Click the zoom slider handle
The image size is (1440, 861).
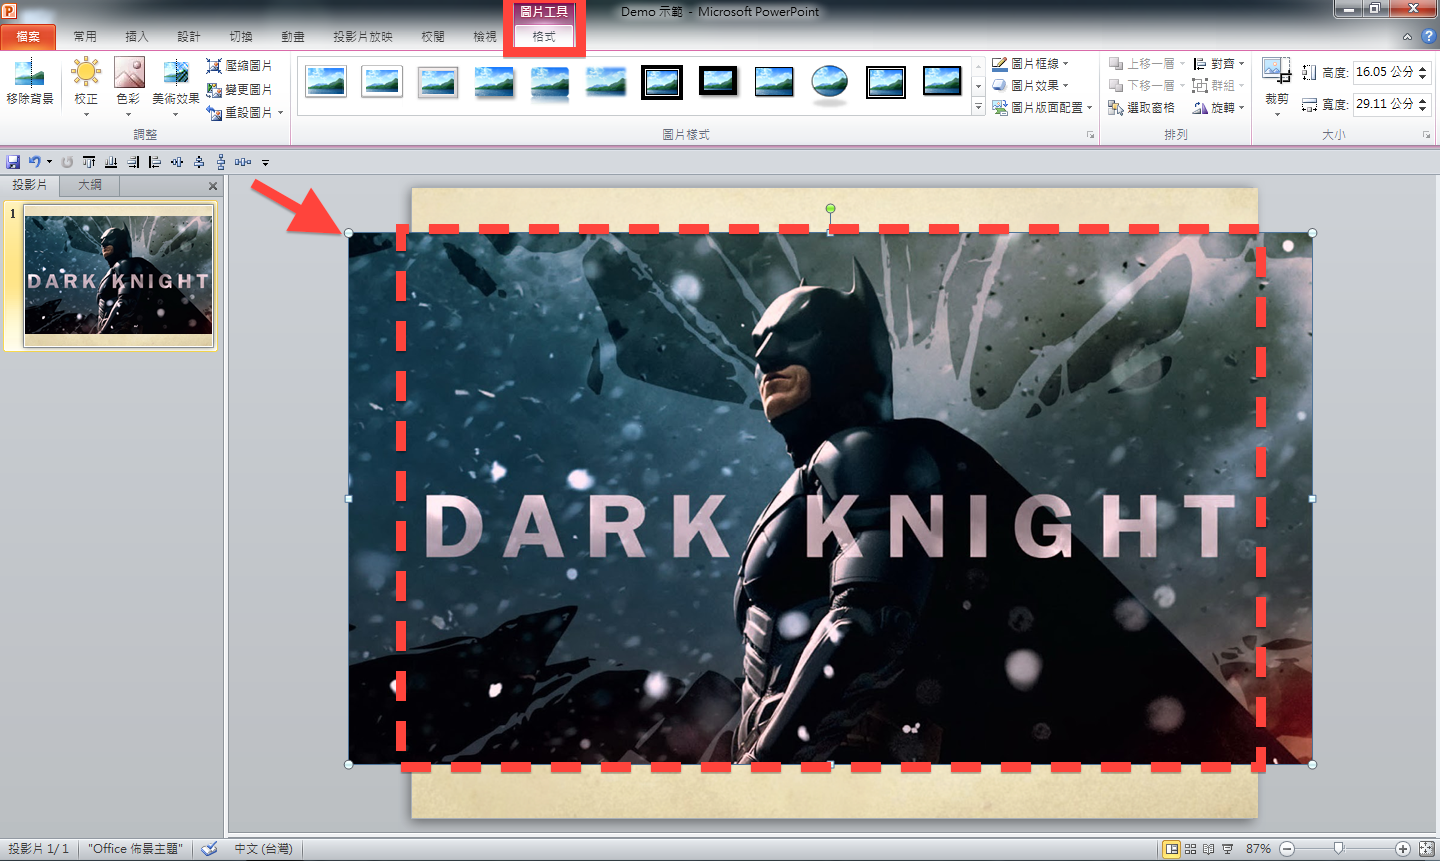(x=1338, y=849)
